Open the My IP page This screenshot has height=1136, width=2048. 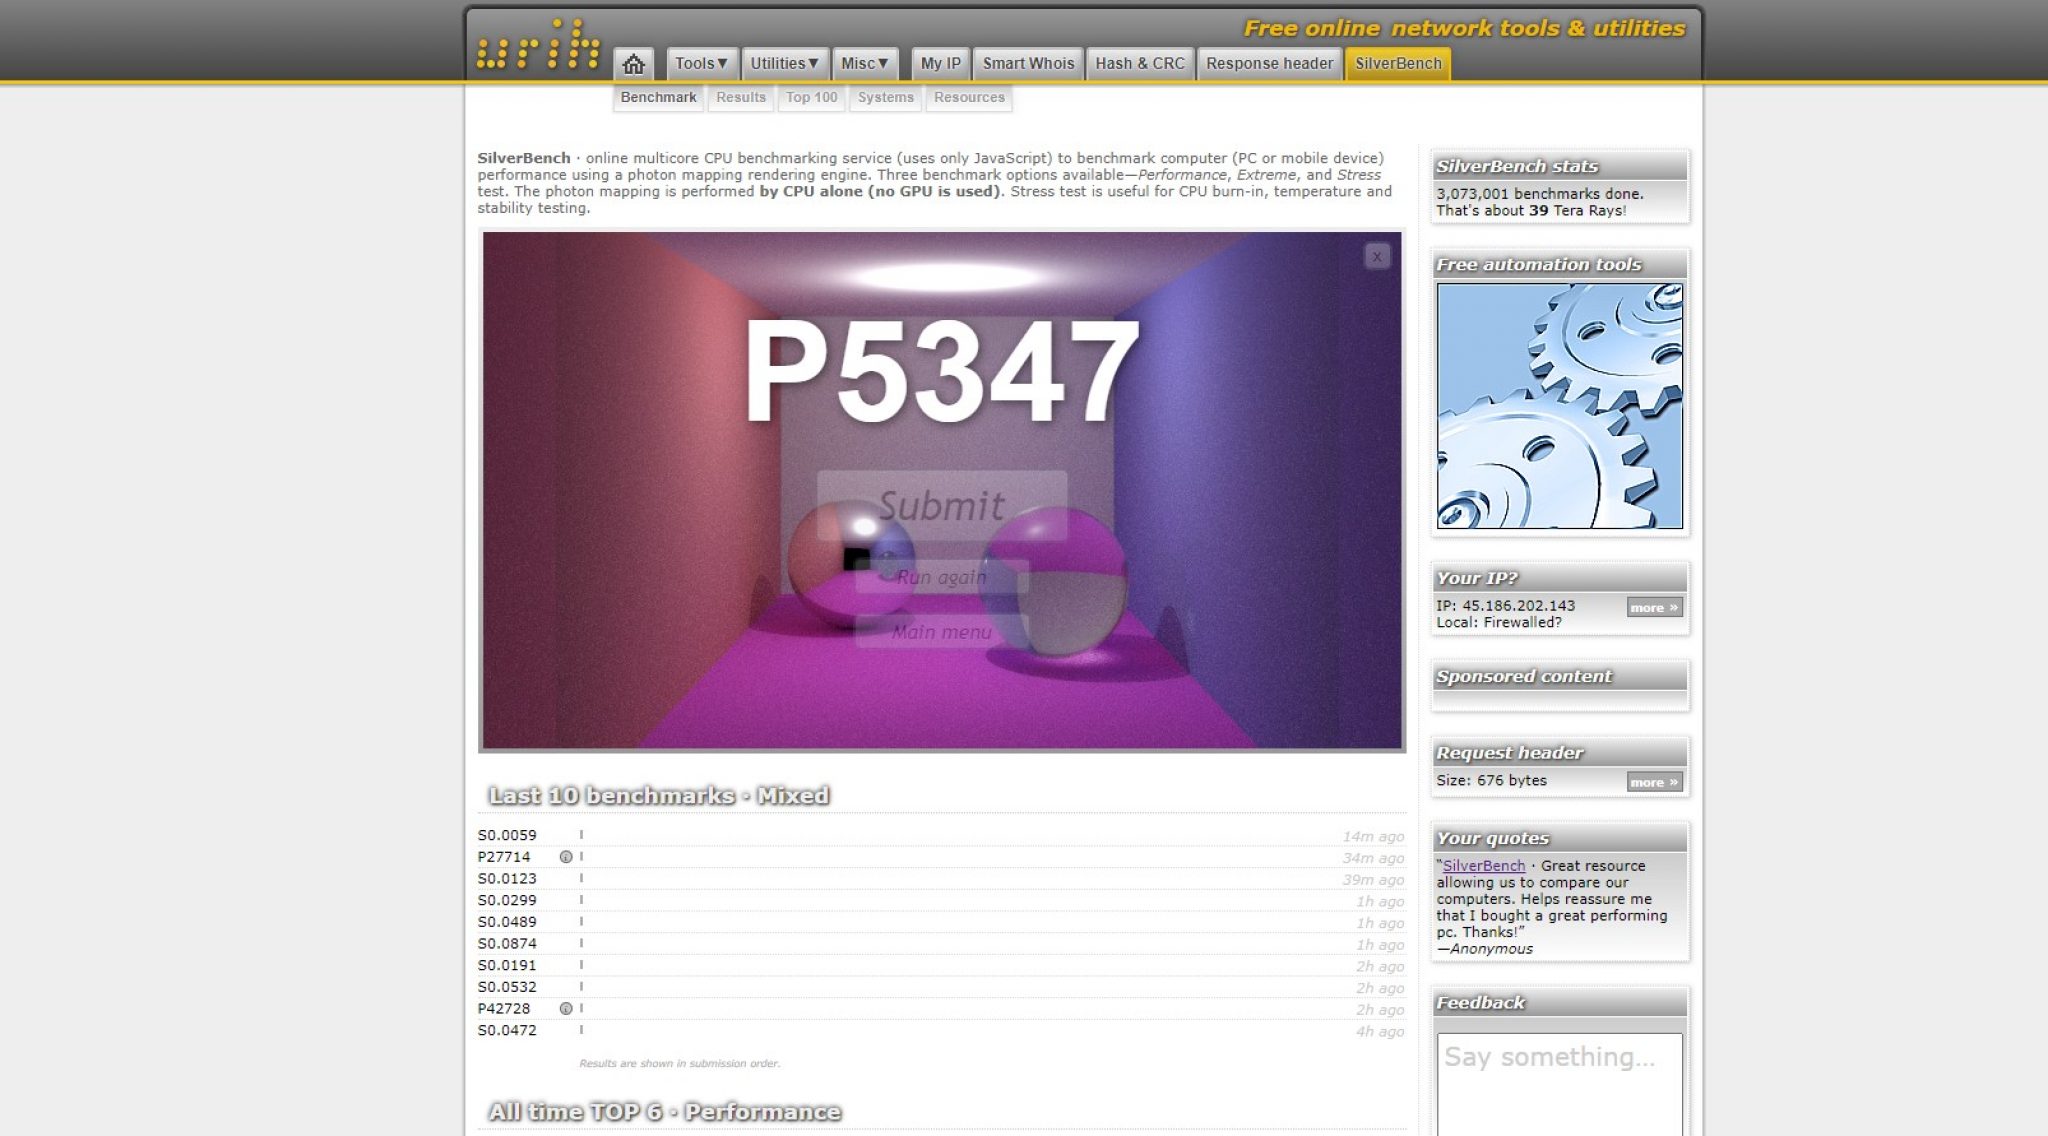point(940,64)
